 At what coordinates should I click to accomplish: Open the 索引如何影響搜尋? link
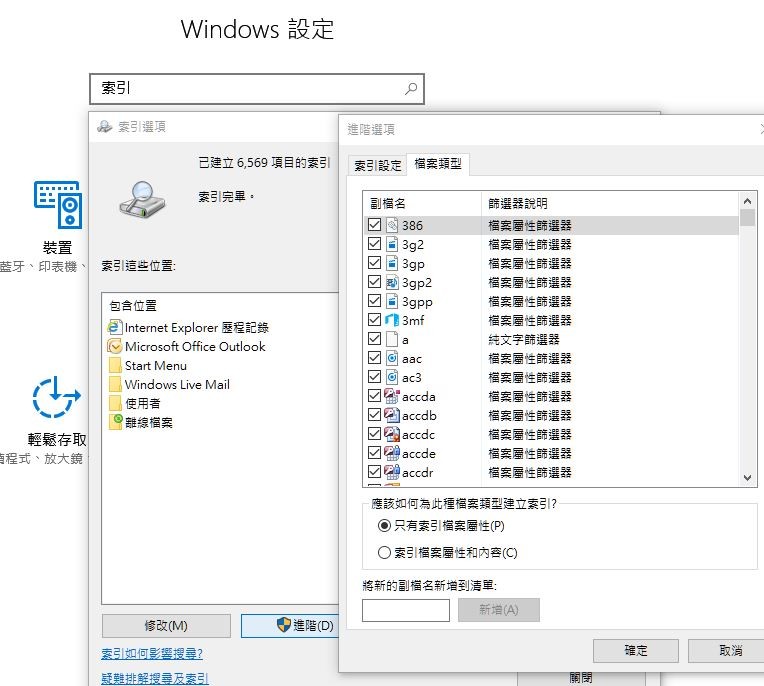(152, 654)
